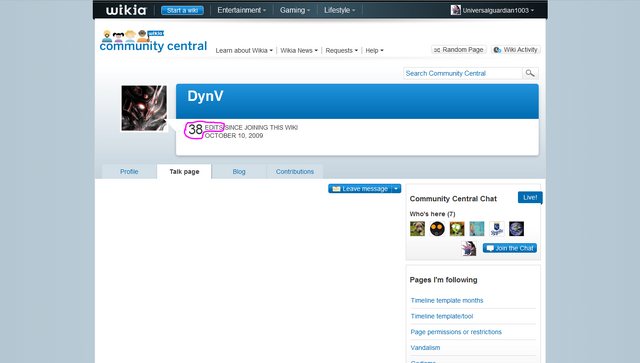Click the Community Central logo
Viewport: 640px width, 363px height.
(153, 41)
